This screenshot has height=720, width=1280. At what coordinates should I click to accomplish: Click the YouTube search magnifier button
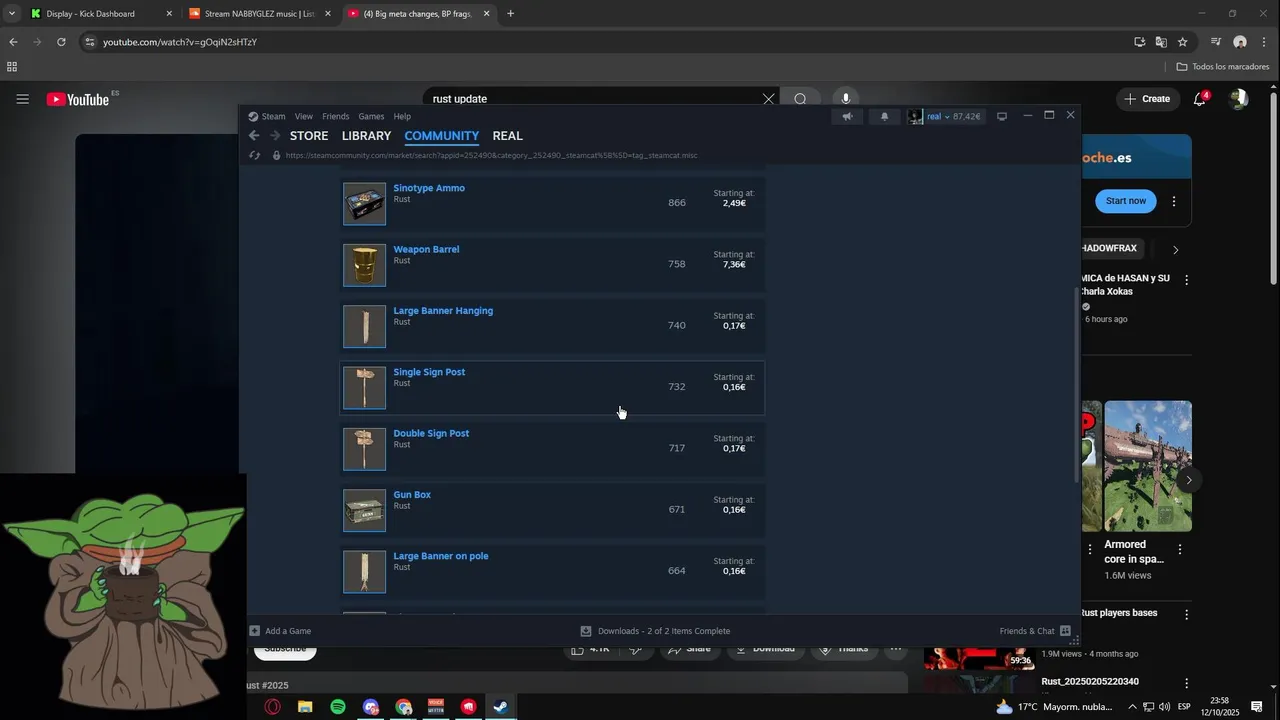800,99
